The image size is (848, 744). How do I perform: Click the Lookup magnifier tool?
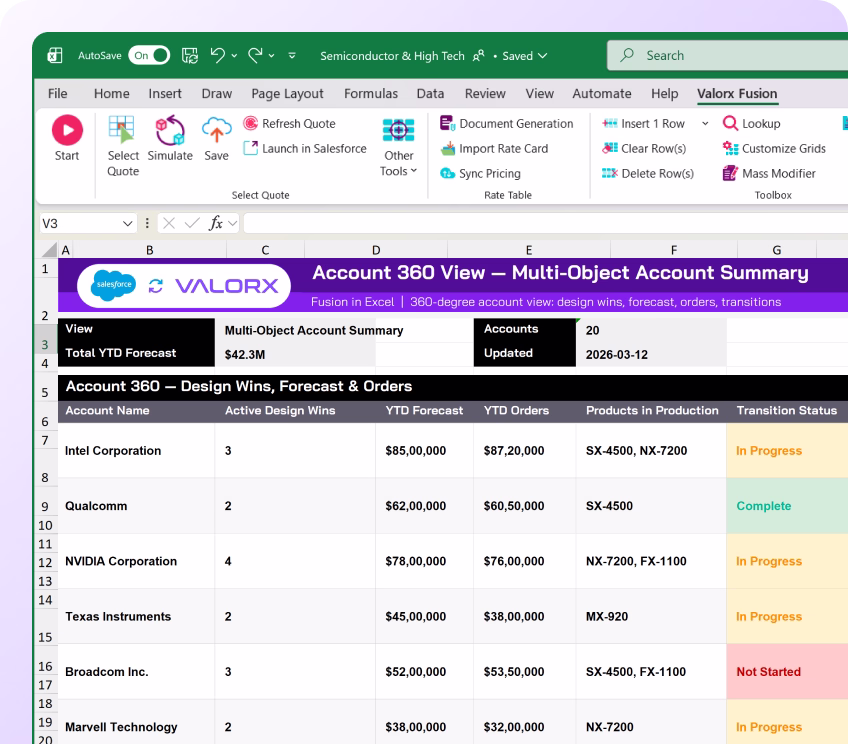752,123
